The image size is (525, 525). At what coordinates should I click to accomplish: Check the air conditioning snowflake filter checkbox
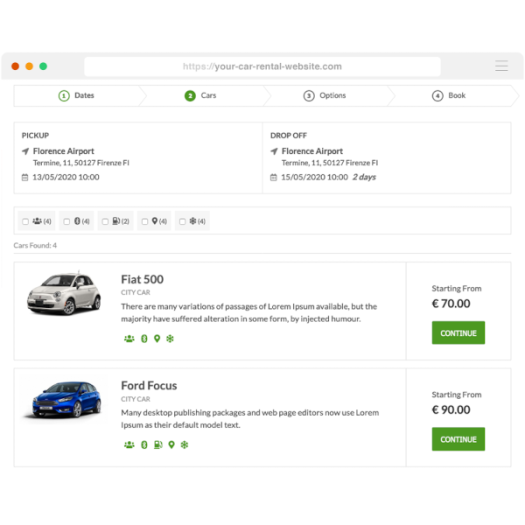(182, 221)
